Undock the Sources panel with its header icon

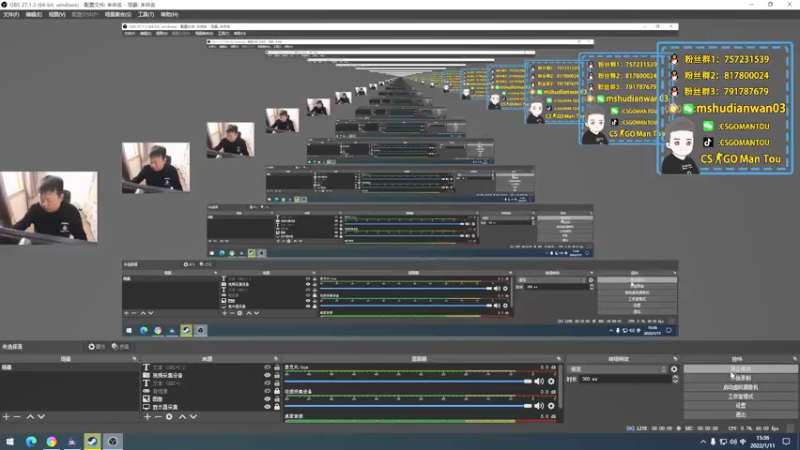276,359
